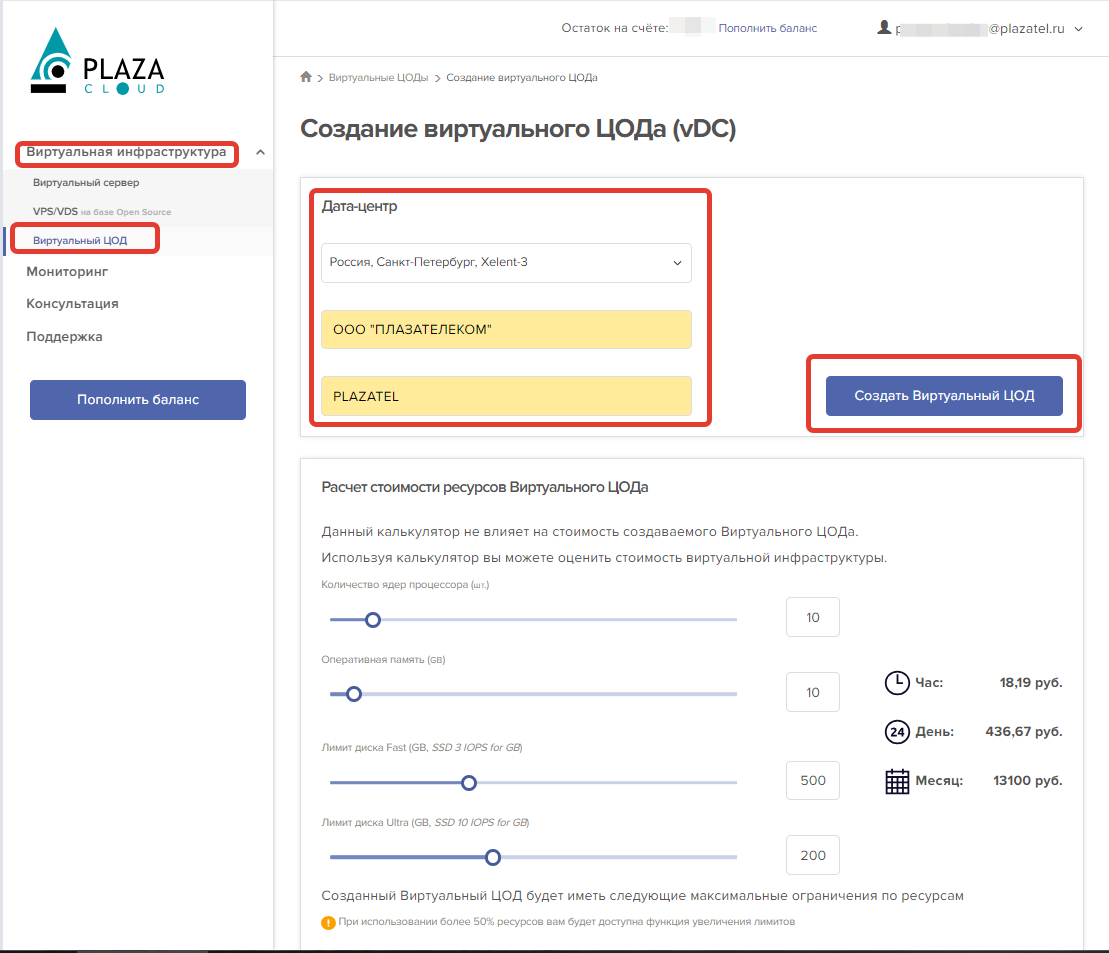
Task: Click the orange warning info icon
Action: coord(328,922)
